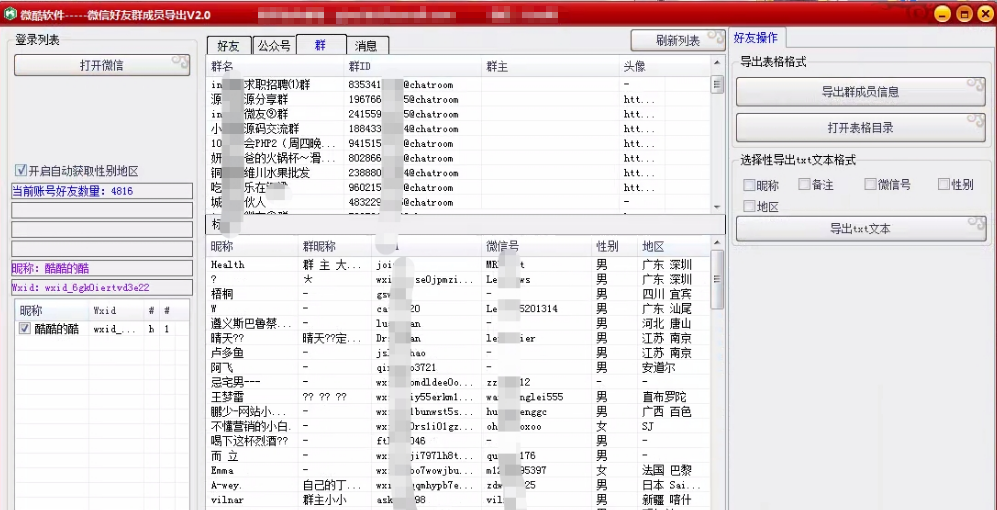Open the 打开表格目录 button
The width and height of the screenshot is (997, 510).
(860, 128)
